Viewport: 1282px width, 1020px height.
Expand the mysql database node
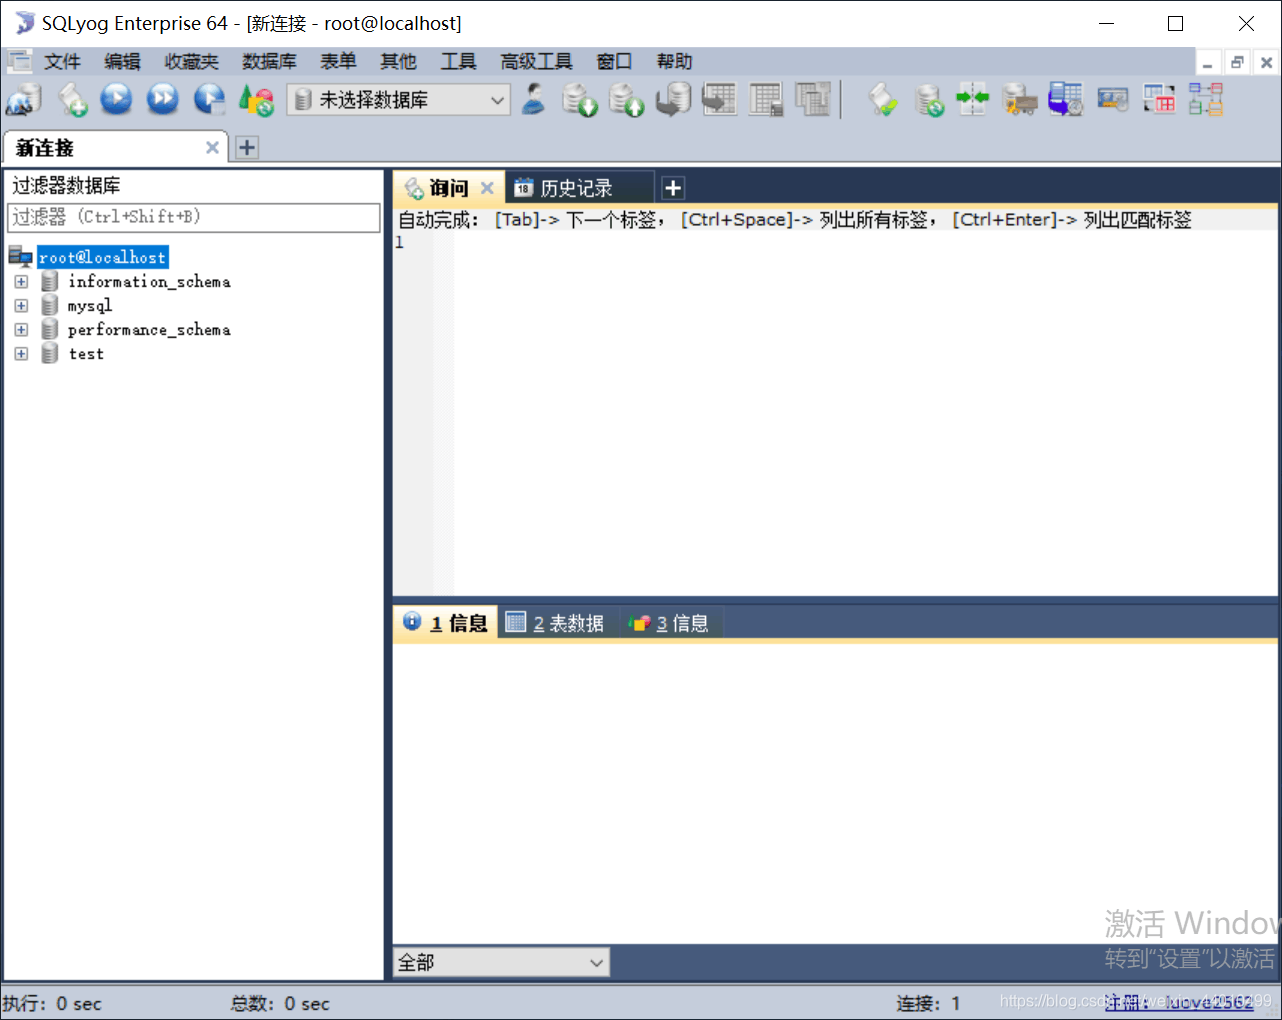coord(21,306)
